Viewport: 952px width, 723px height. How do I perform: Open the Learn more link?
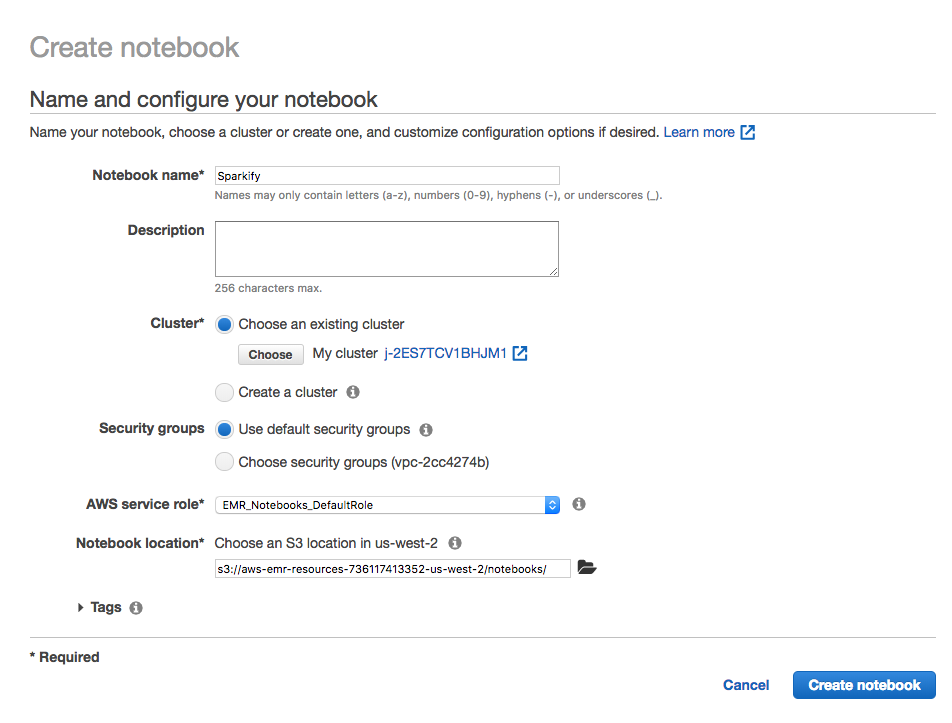(699, 132)
